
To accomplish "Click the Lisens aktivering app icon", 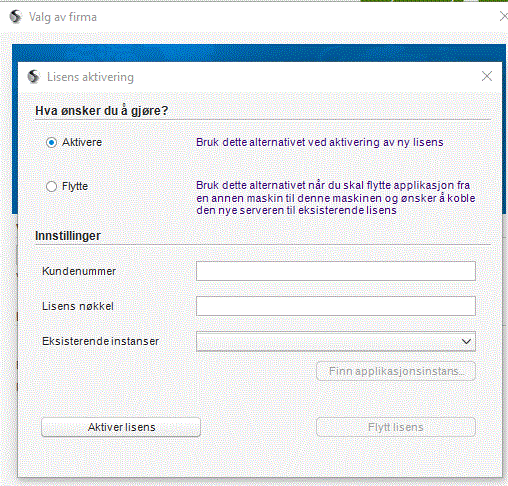I will [x=33, y=77].
